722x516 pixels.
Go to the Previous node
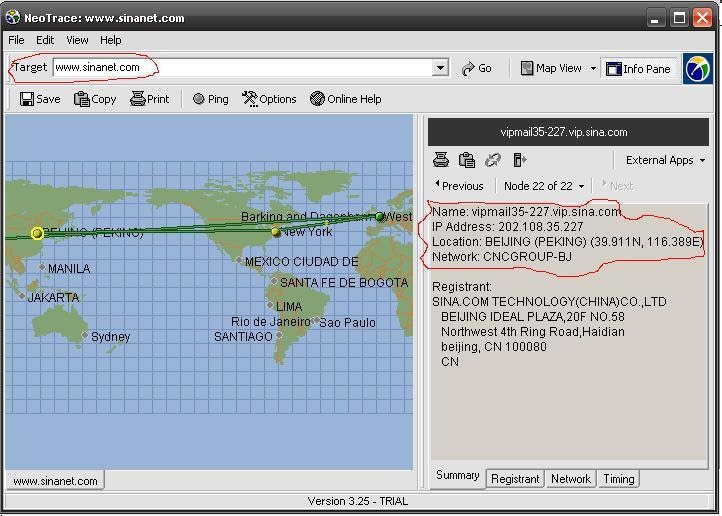tap(459, 186)
